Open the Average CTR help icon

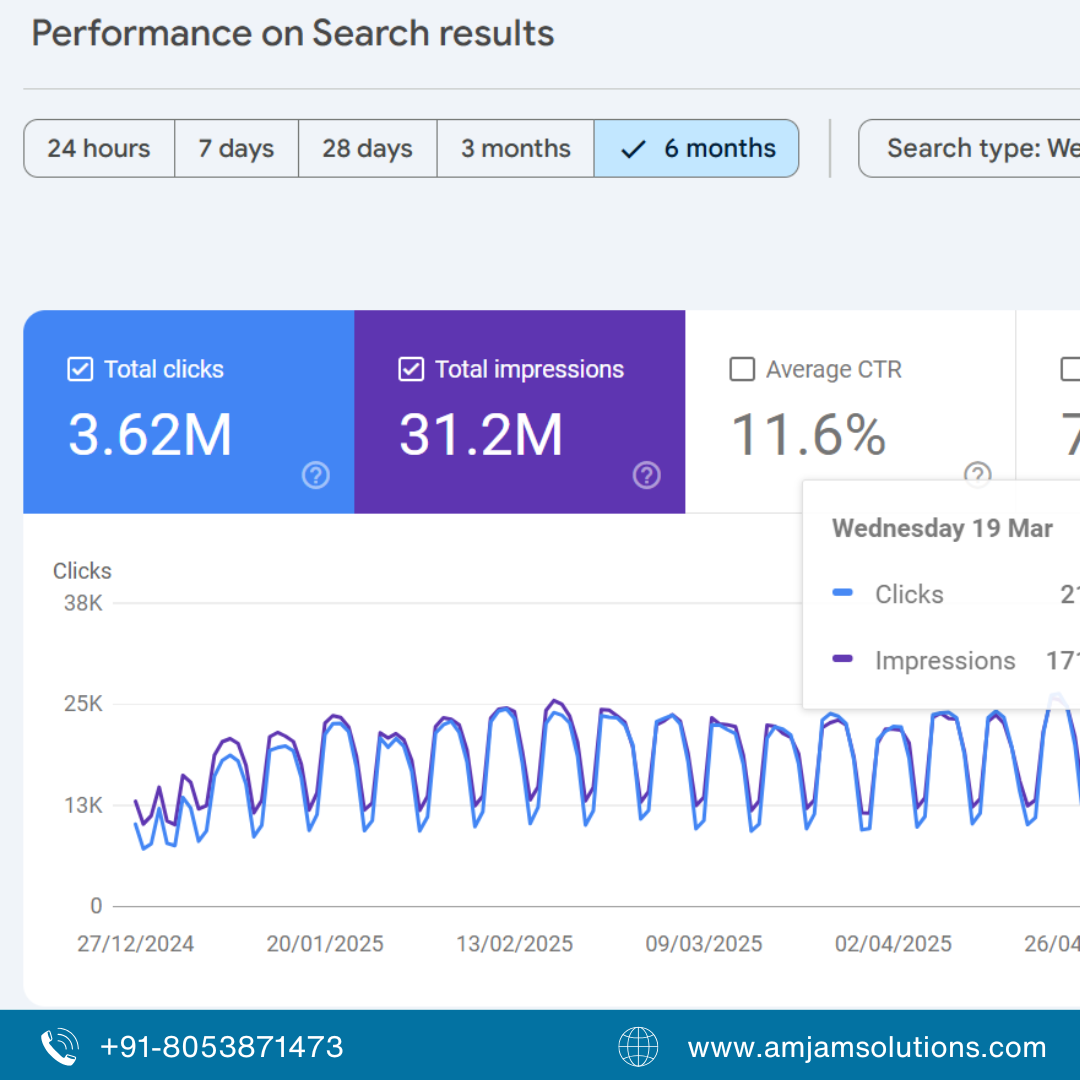[977, 475]
